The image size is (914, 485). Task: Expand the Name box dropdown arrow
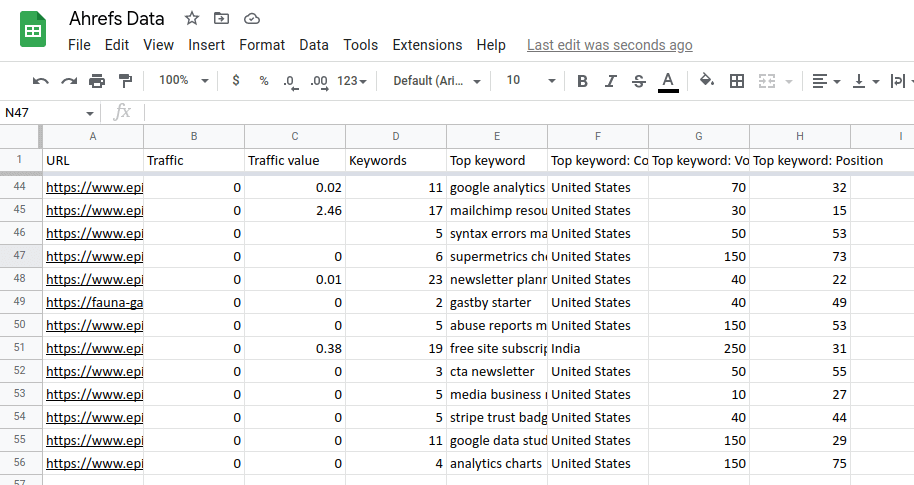tap(89, 113)
